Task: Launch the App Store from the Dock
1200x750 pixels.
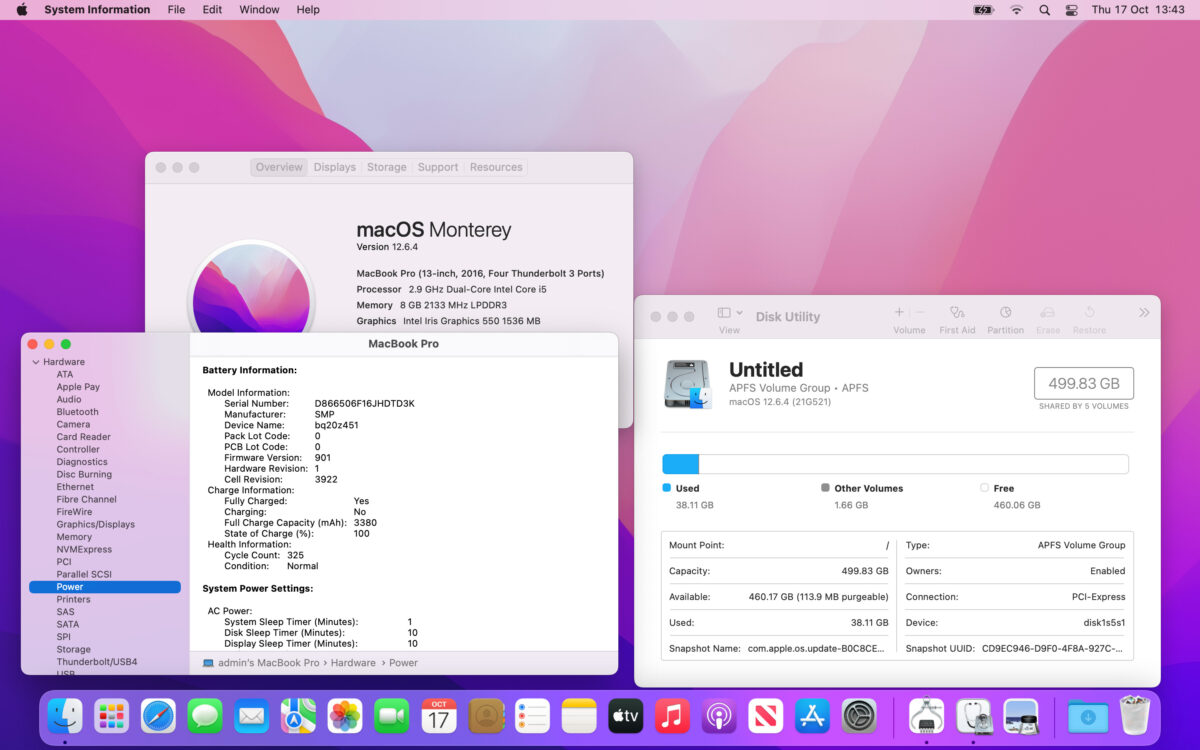Action: 812,715
